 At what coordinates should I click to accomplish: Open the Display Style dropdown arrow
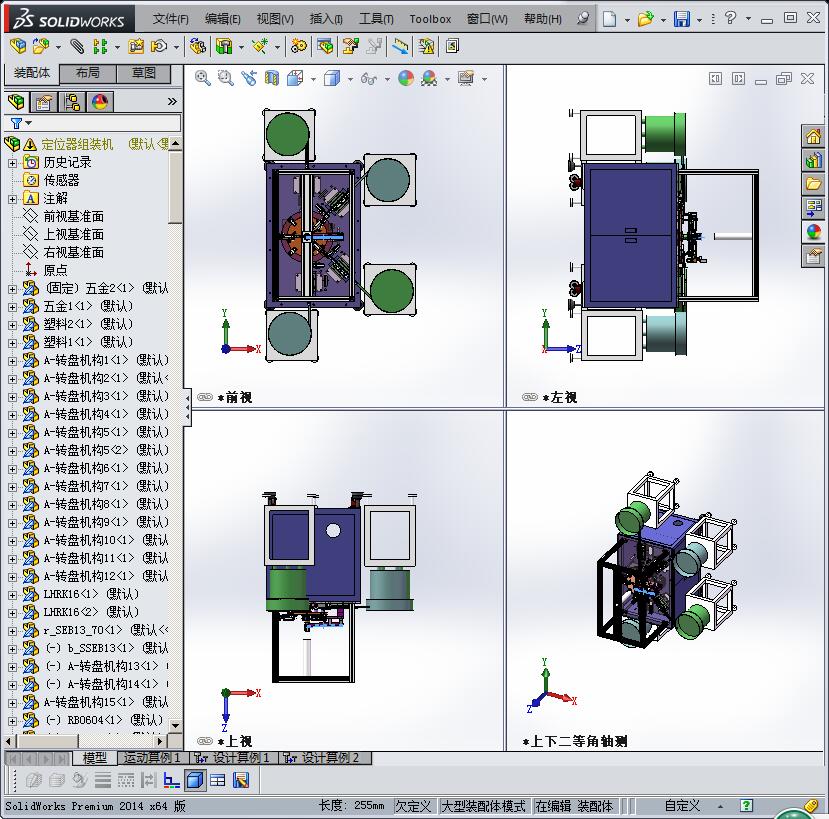point(350,79)
